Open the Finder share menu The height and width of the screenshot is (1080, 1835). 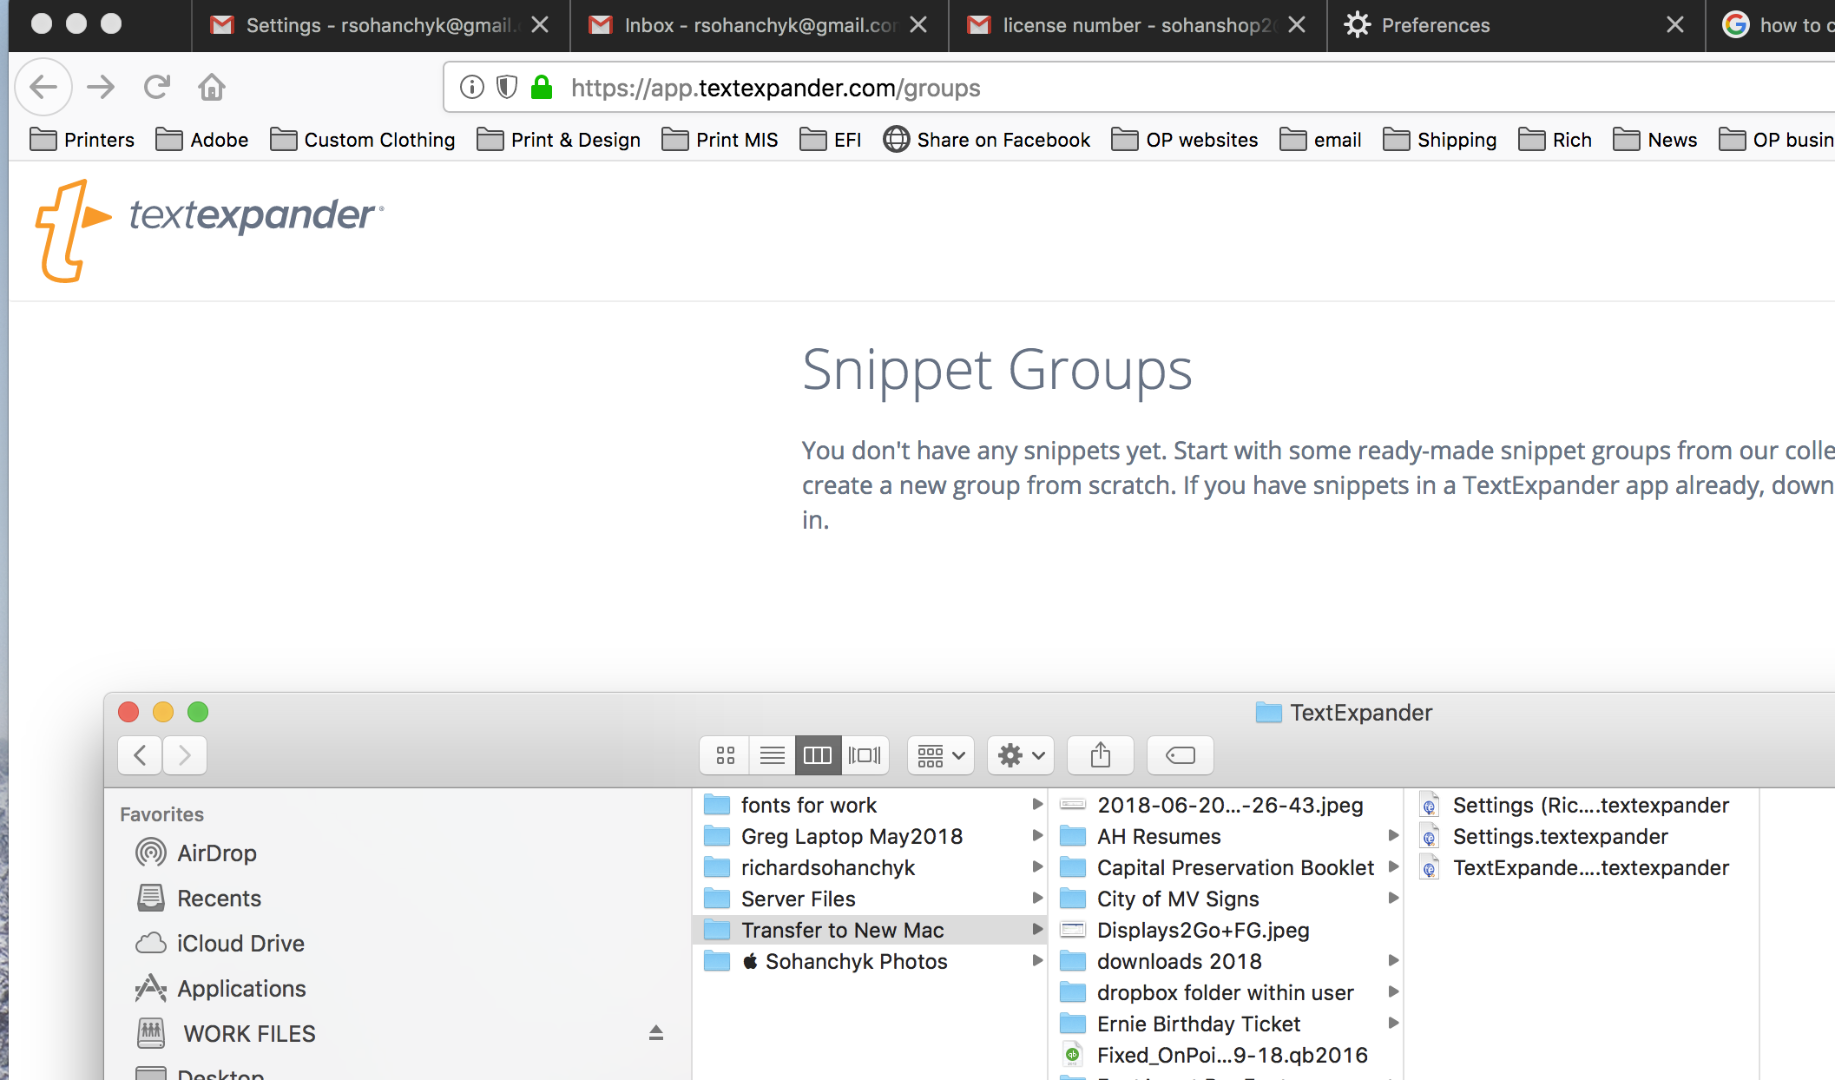1100,755
